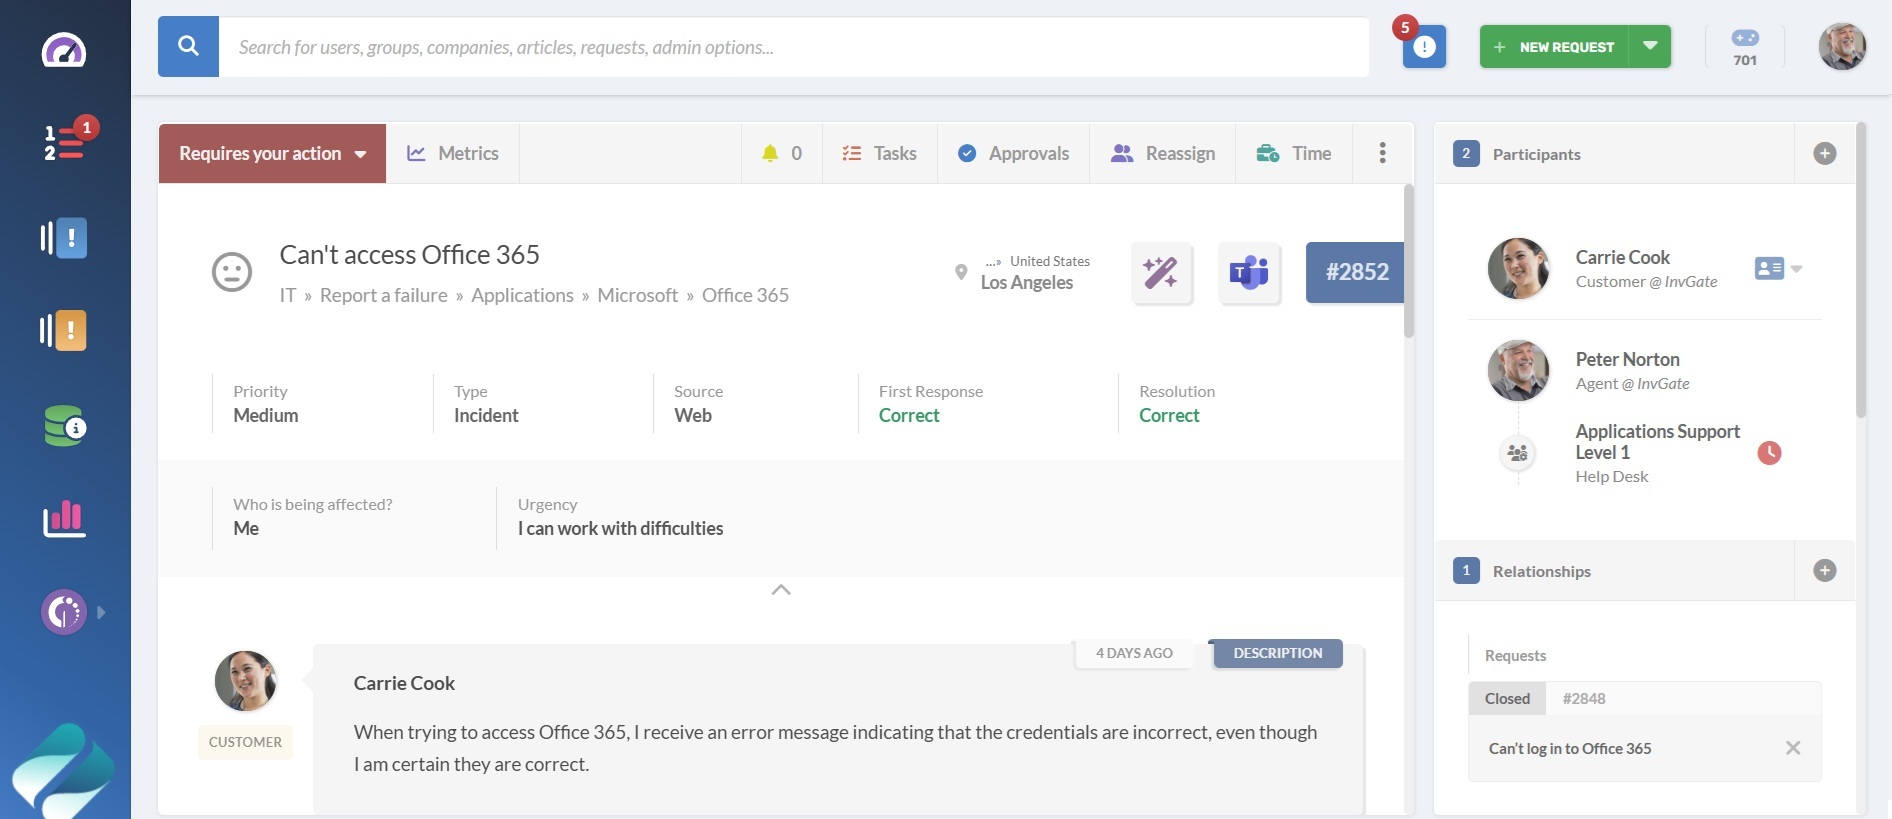Click the IT breadcrumb category
Viewport: 1892px width, 819px height.
288,295
